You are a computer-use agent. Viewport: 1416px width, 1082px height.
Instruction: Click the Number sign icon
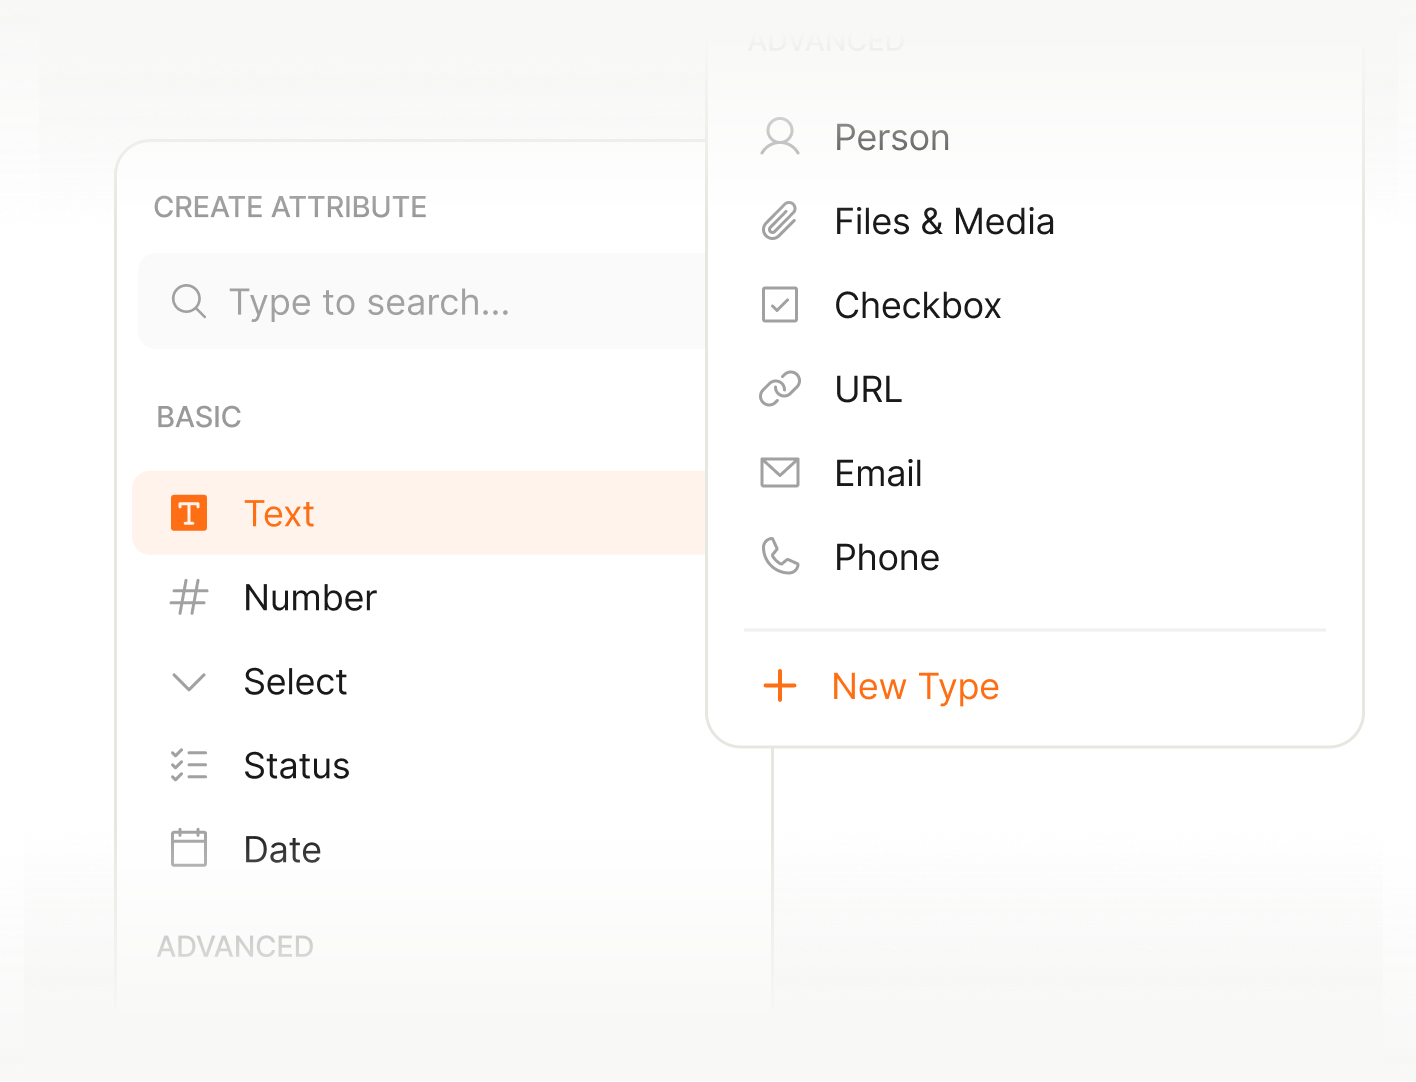[x=189, y=598]
